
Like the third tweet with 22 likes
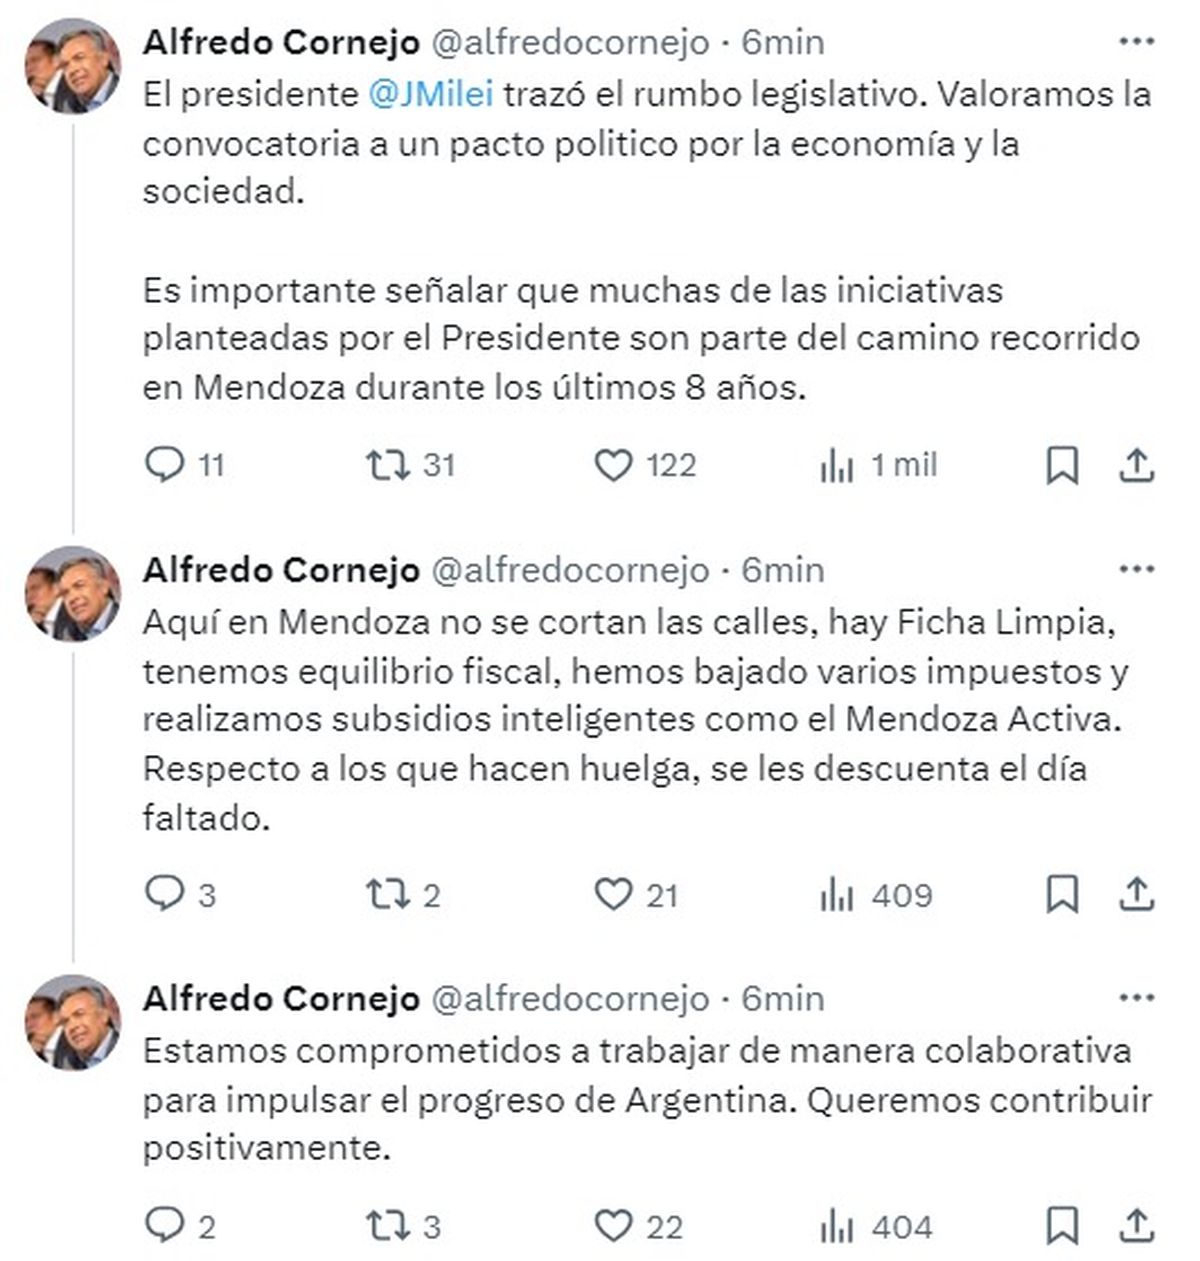click(613, 1225)
